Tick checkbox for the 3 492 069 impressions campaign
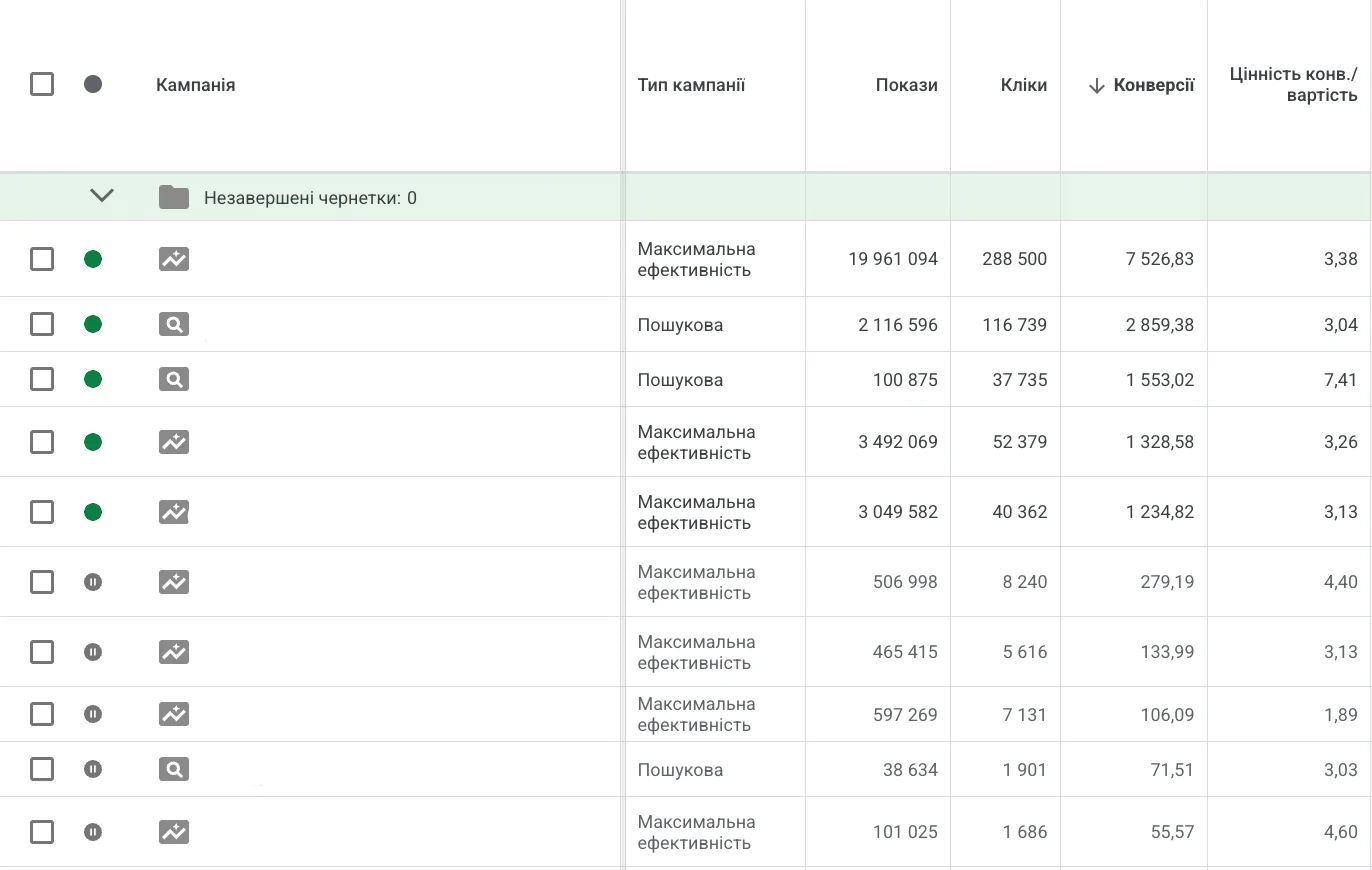This screenshot has height=870, width=1372. point(42,441)
